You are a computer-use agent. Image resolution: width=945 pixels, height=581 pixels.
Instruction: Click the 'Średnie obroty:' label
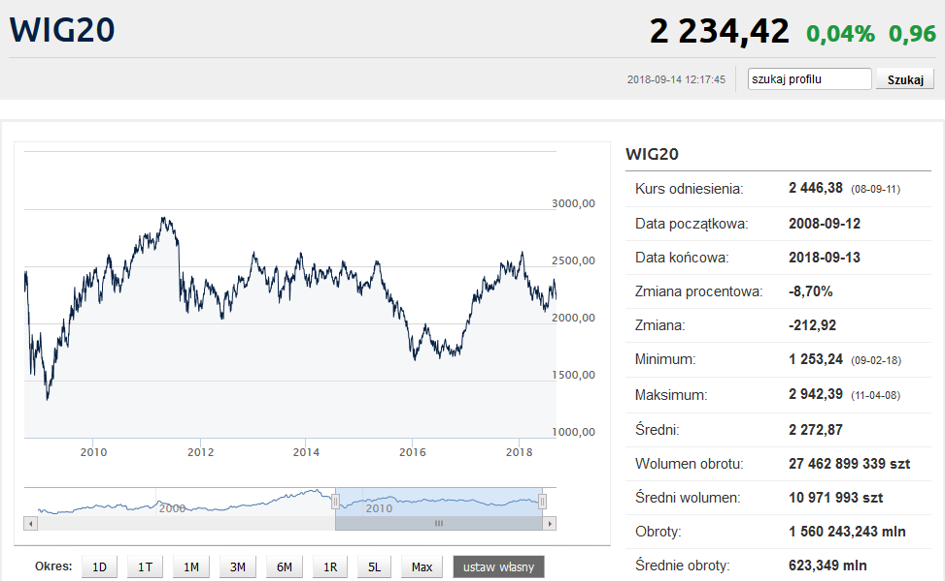pos(682,565)
